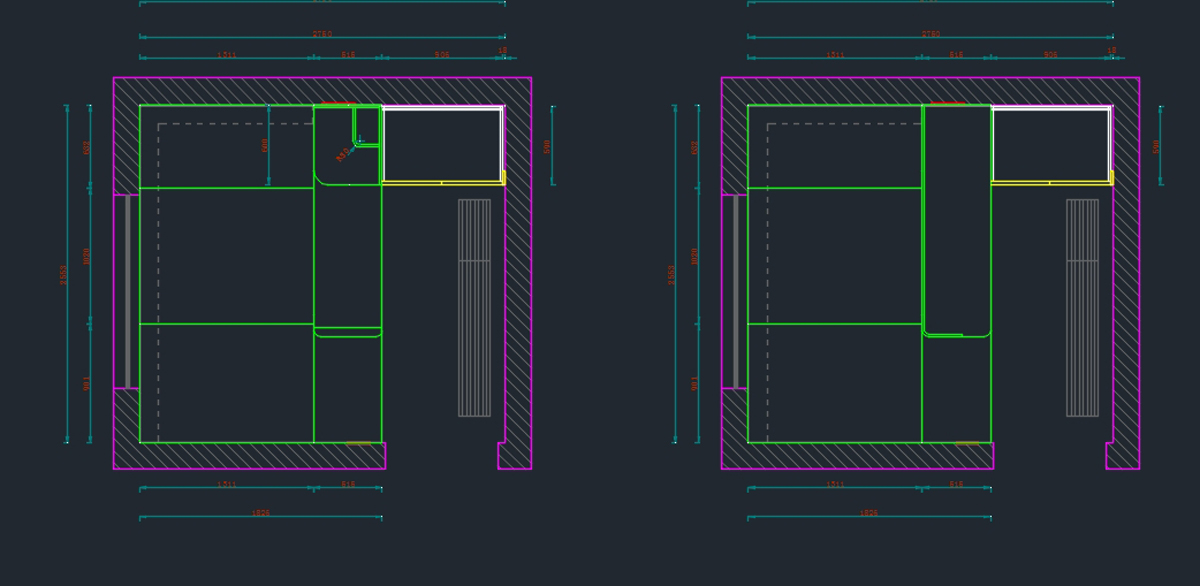This screenshot has width=1200, height=586.
Task: Select the 1020 vertical dimension on right drawing
Action: 695,256
